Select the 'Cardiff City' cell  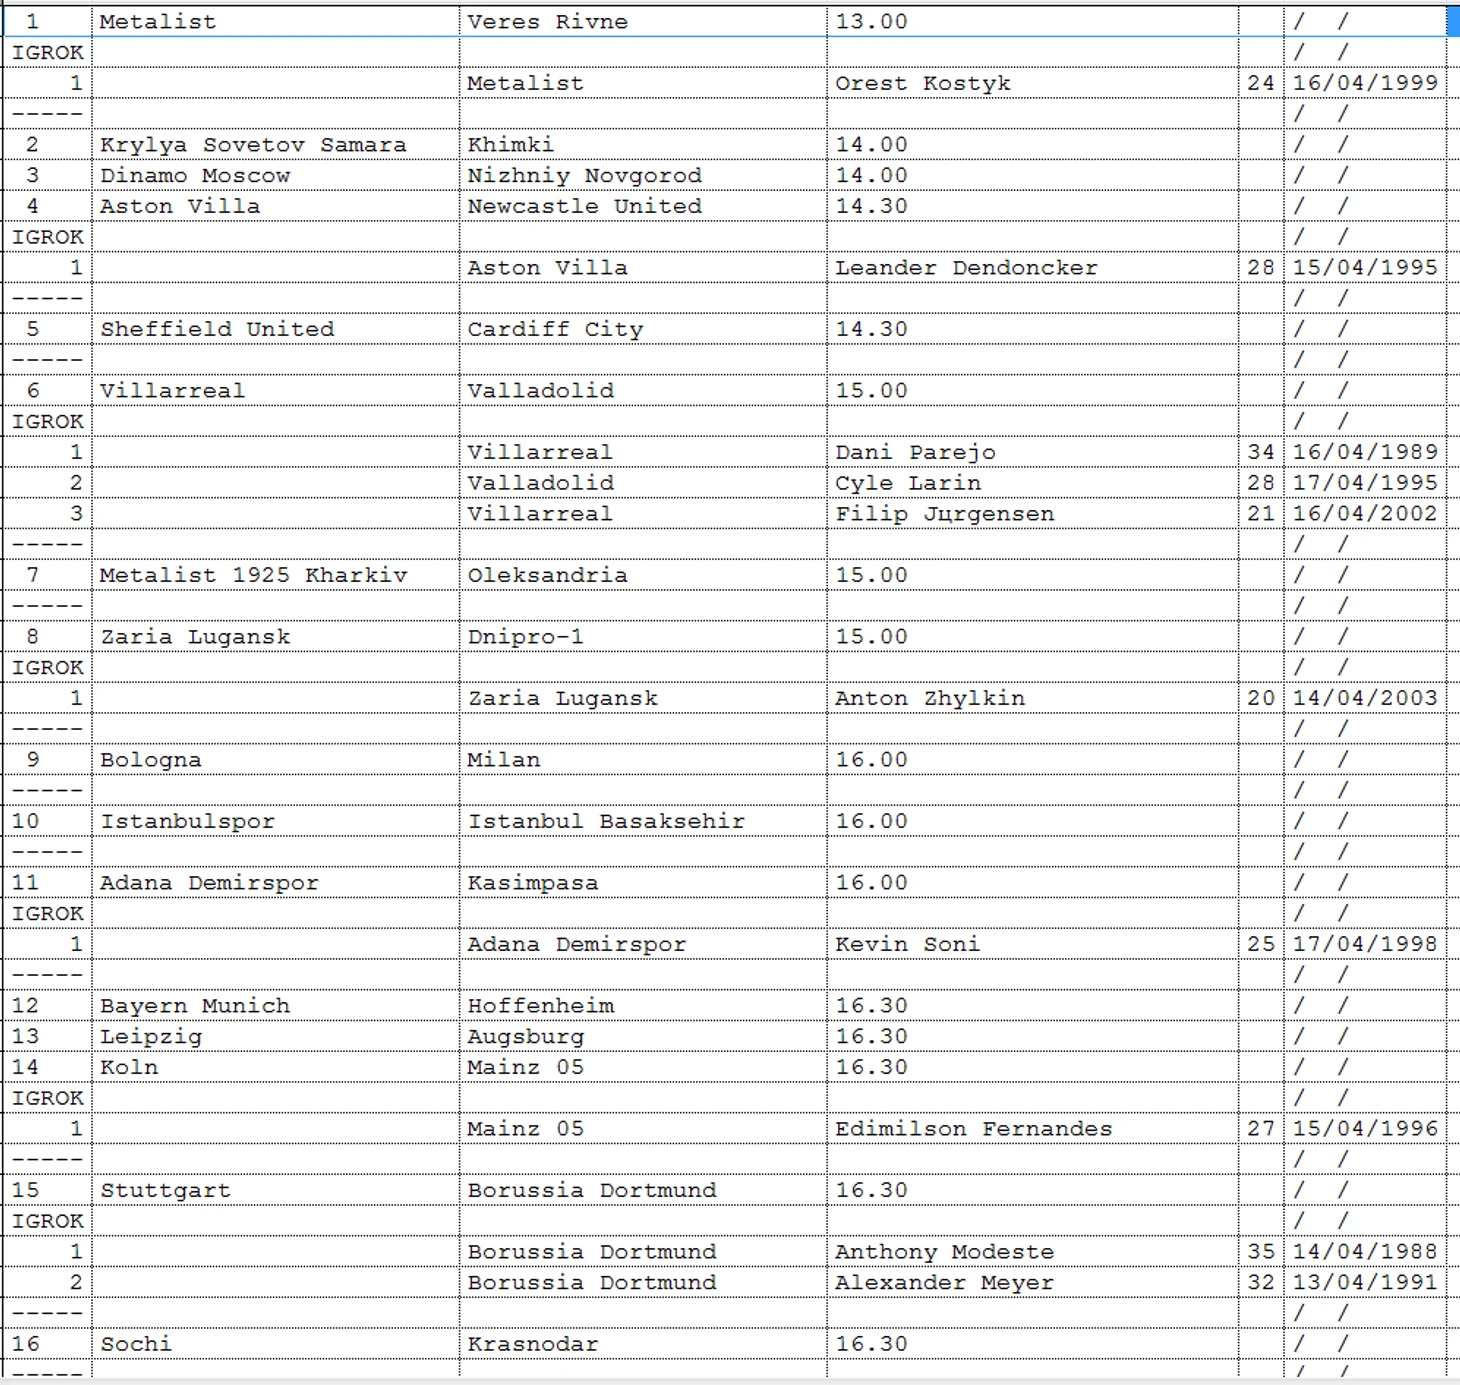[643, 329]
